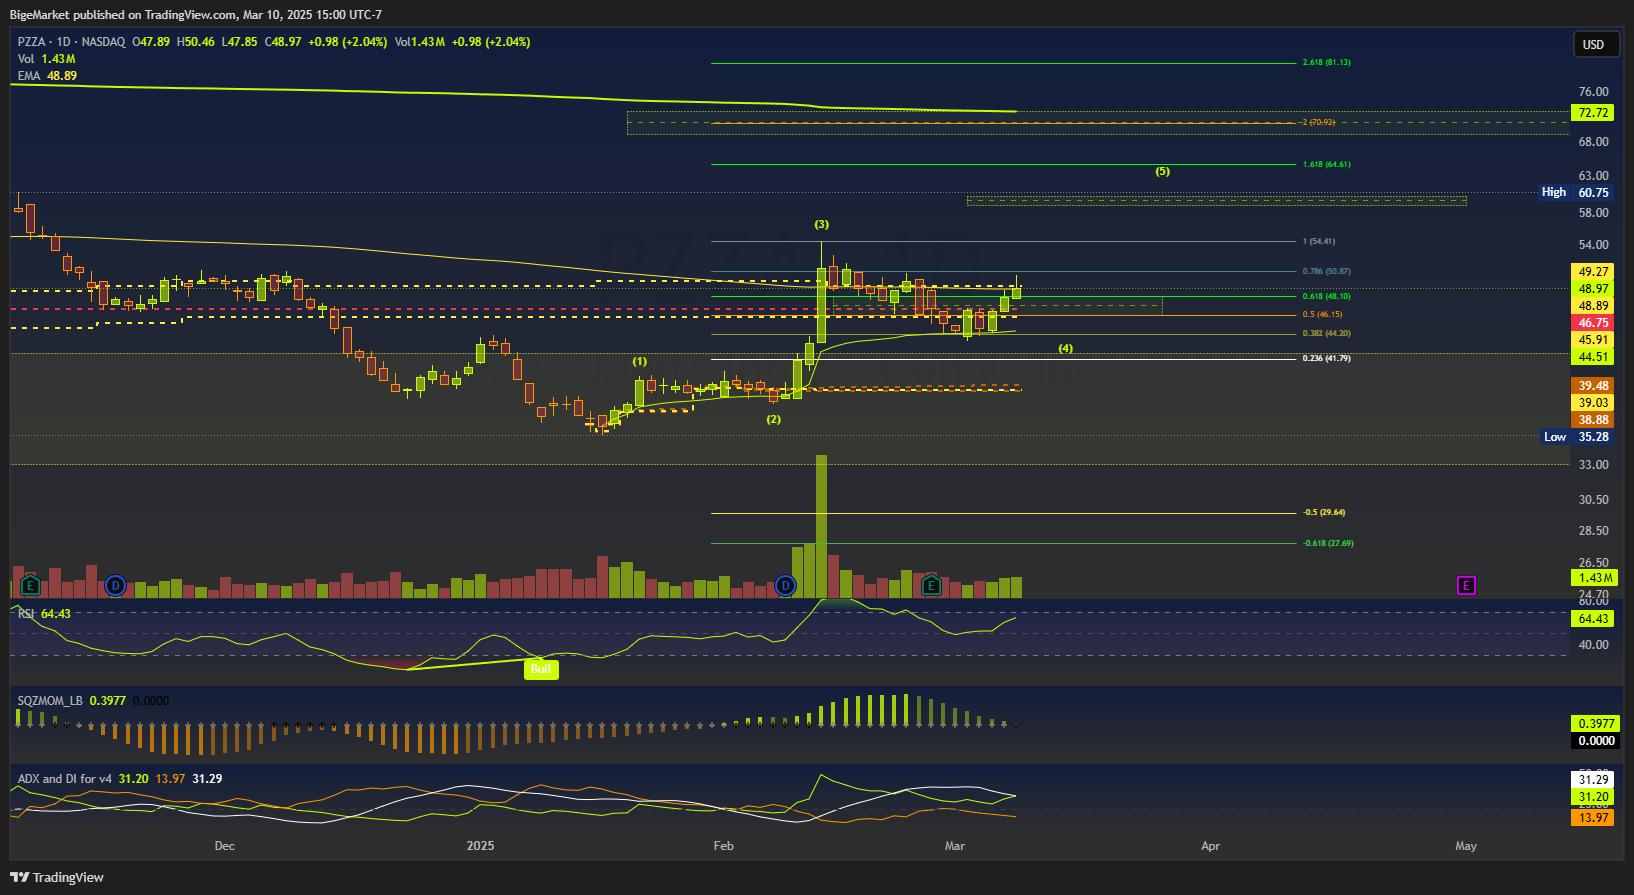Image resolution: width=1634 pixels, height=895 pixels.
Task: Click the -0.618 (27.69) Fibonacci label
Action: click(1328, 543)
